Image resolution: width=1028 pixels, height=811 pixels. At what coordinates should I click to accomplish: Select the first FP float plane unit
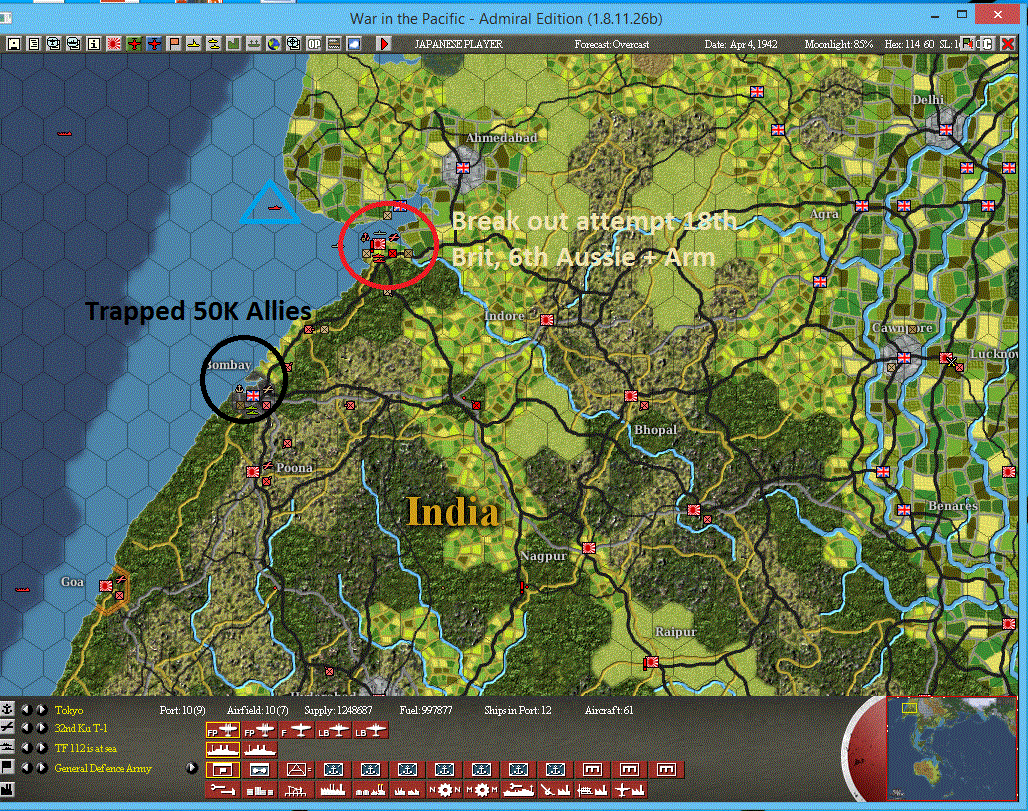pos(223,730)
